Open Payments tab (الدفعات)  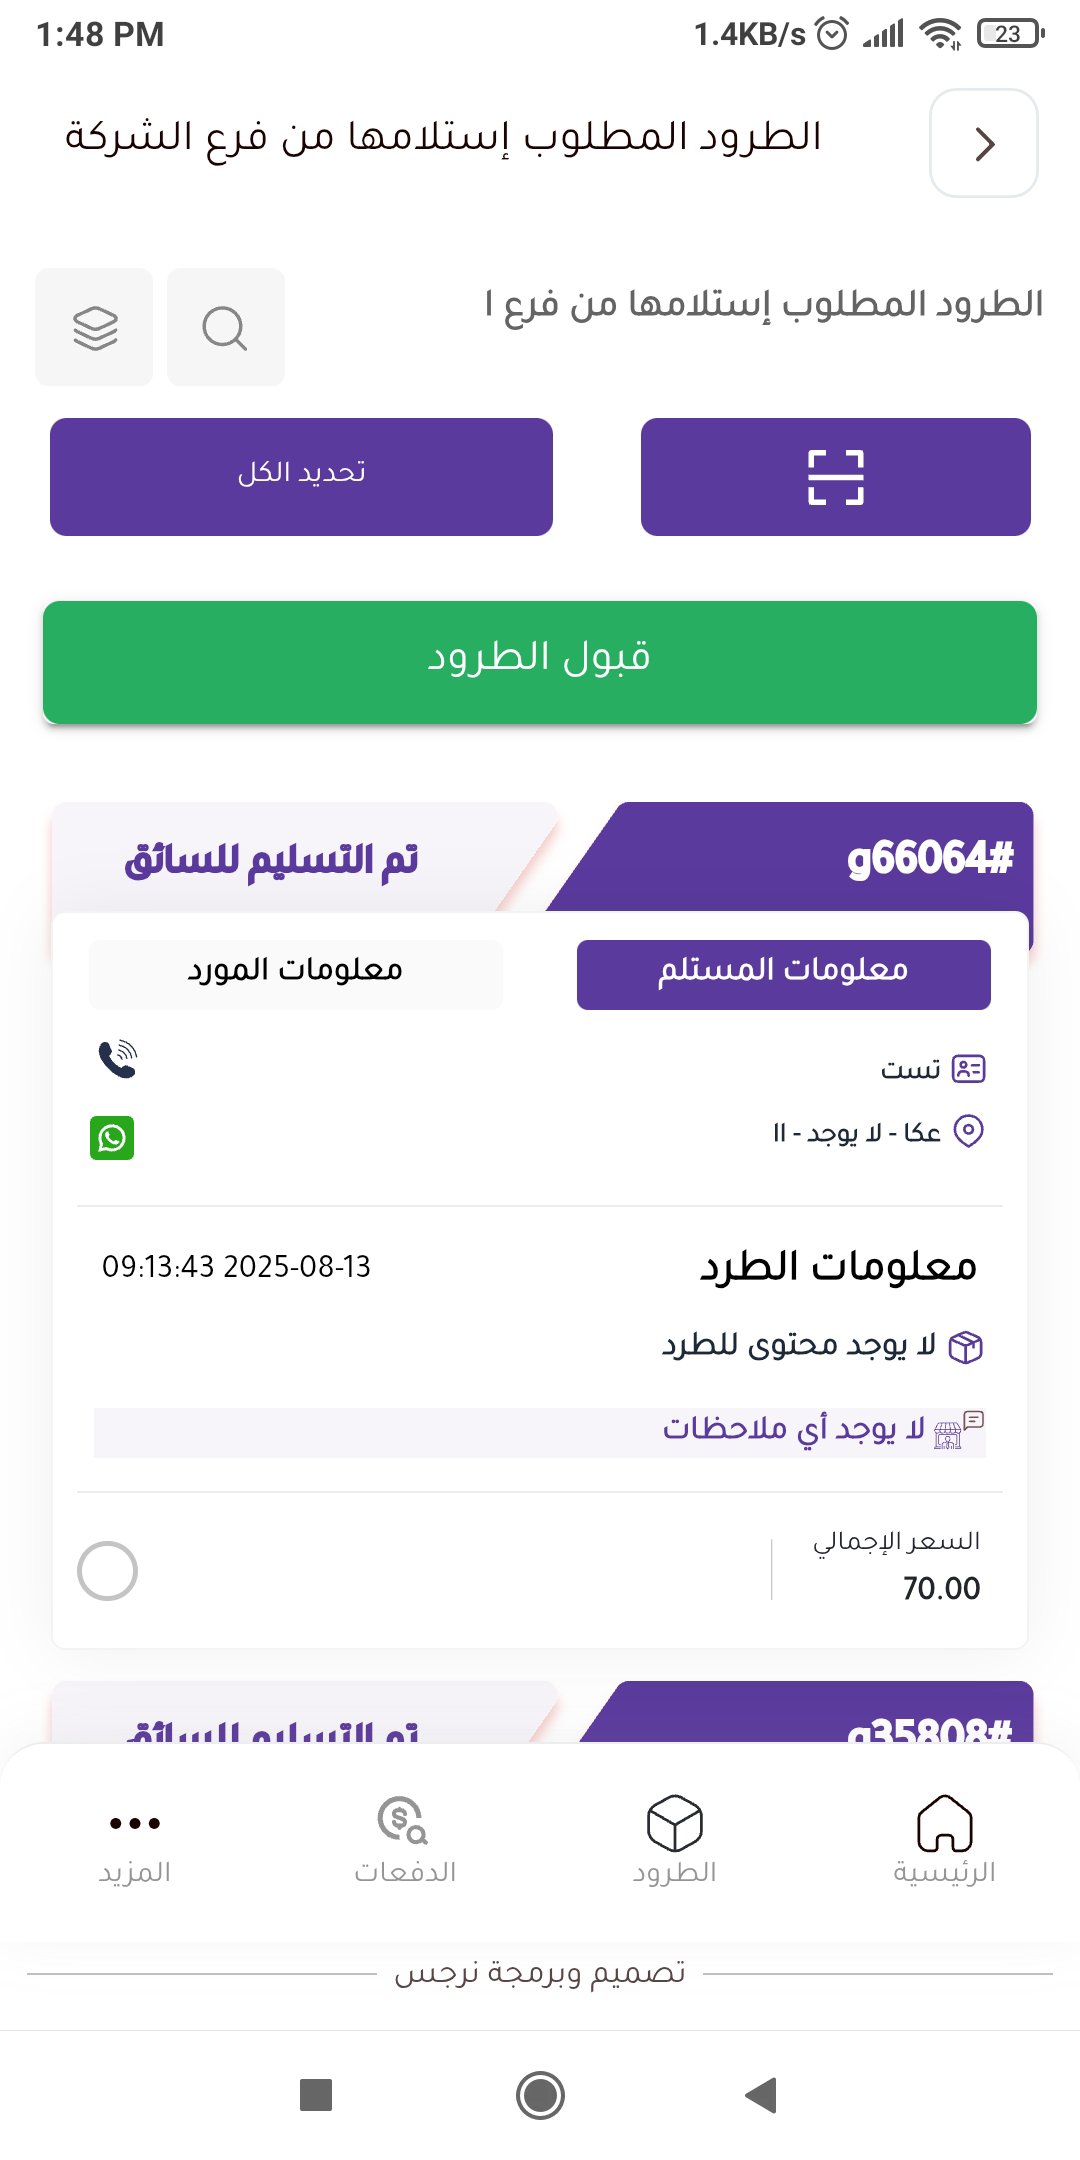click(404, 1840)
